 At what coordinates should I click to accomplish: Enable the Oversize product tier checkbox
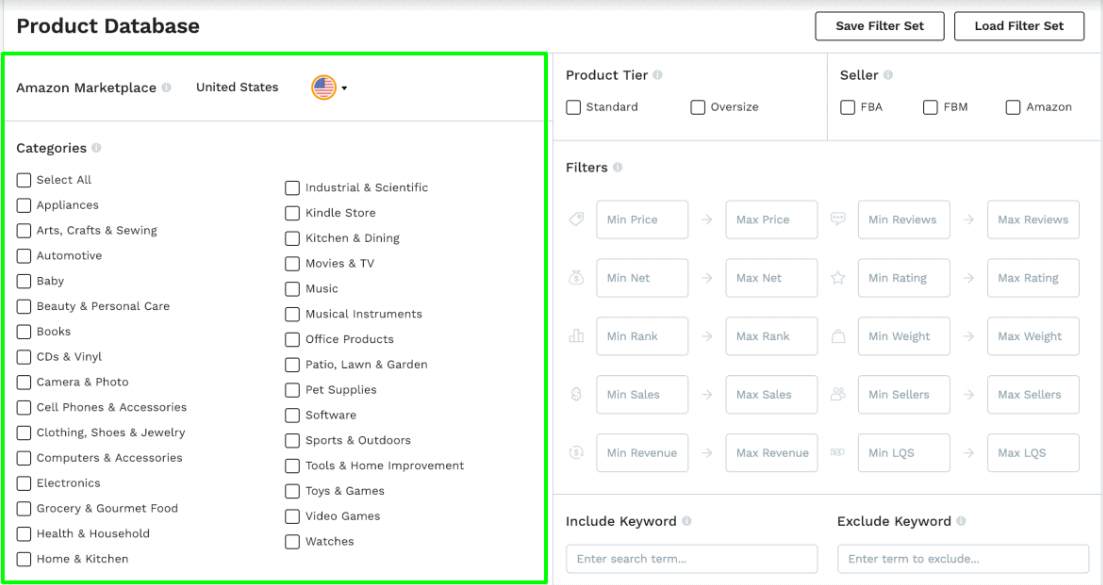tap(698, 108)
